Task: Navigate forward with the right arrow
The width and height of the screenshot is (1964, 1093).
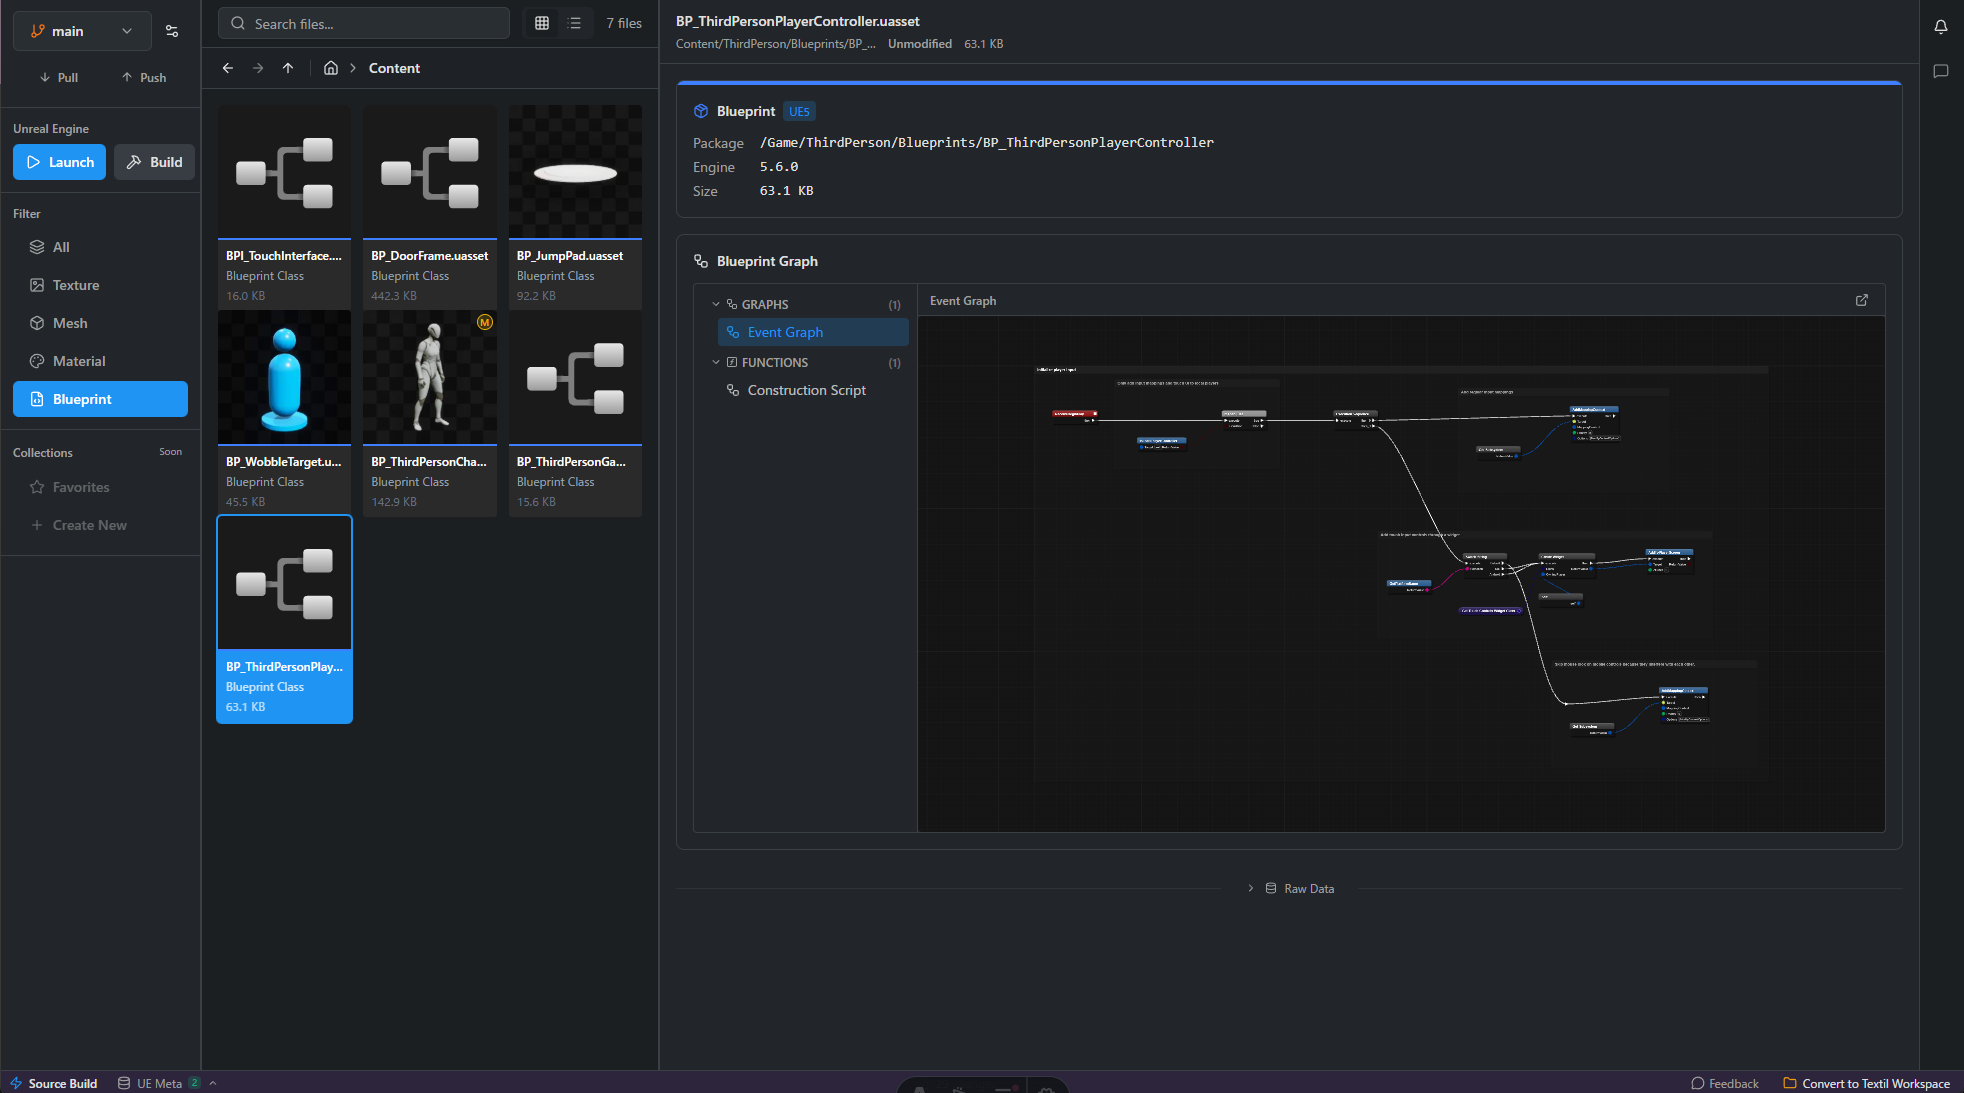Action: [x=258, y=68]
